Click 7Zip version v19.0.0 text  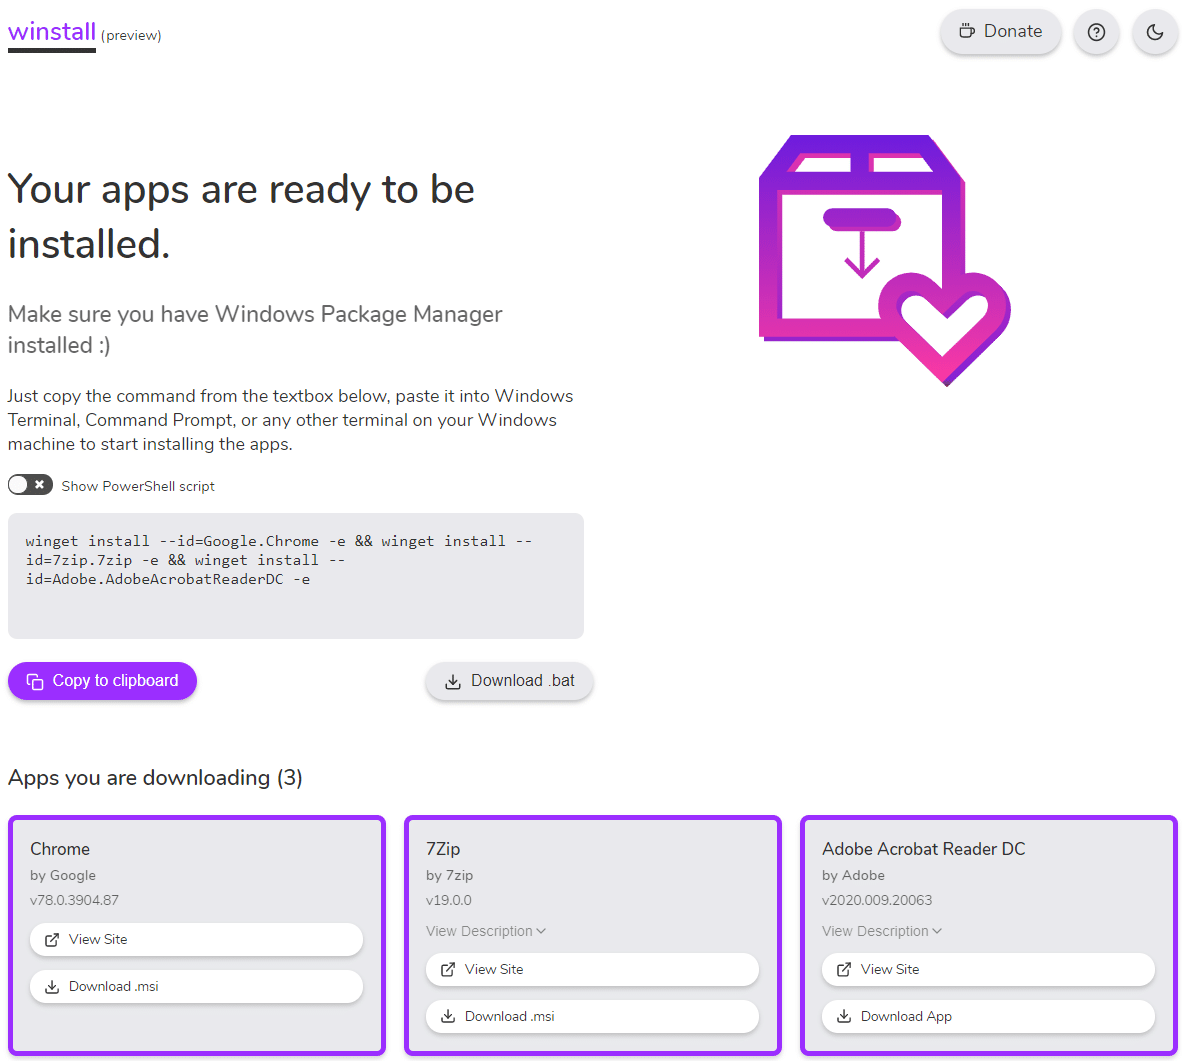pyautogui.click(x=449, y=900)
